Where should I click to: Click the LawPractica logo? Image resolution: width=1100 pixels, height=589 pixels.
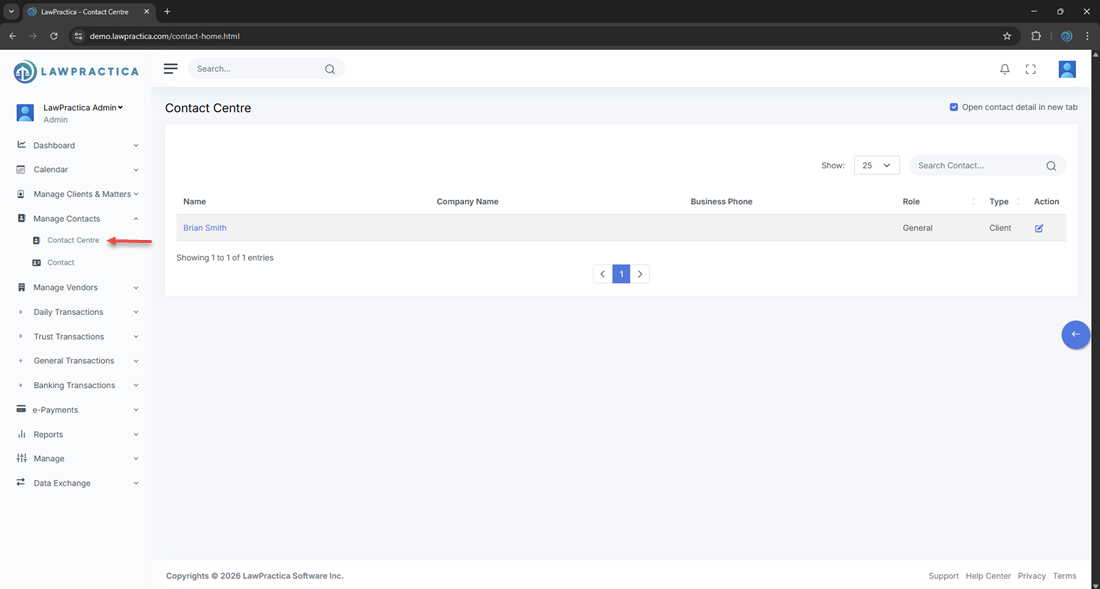[76, 71]
